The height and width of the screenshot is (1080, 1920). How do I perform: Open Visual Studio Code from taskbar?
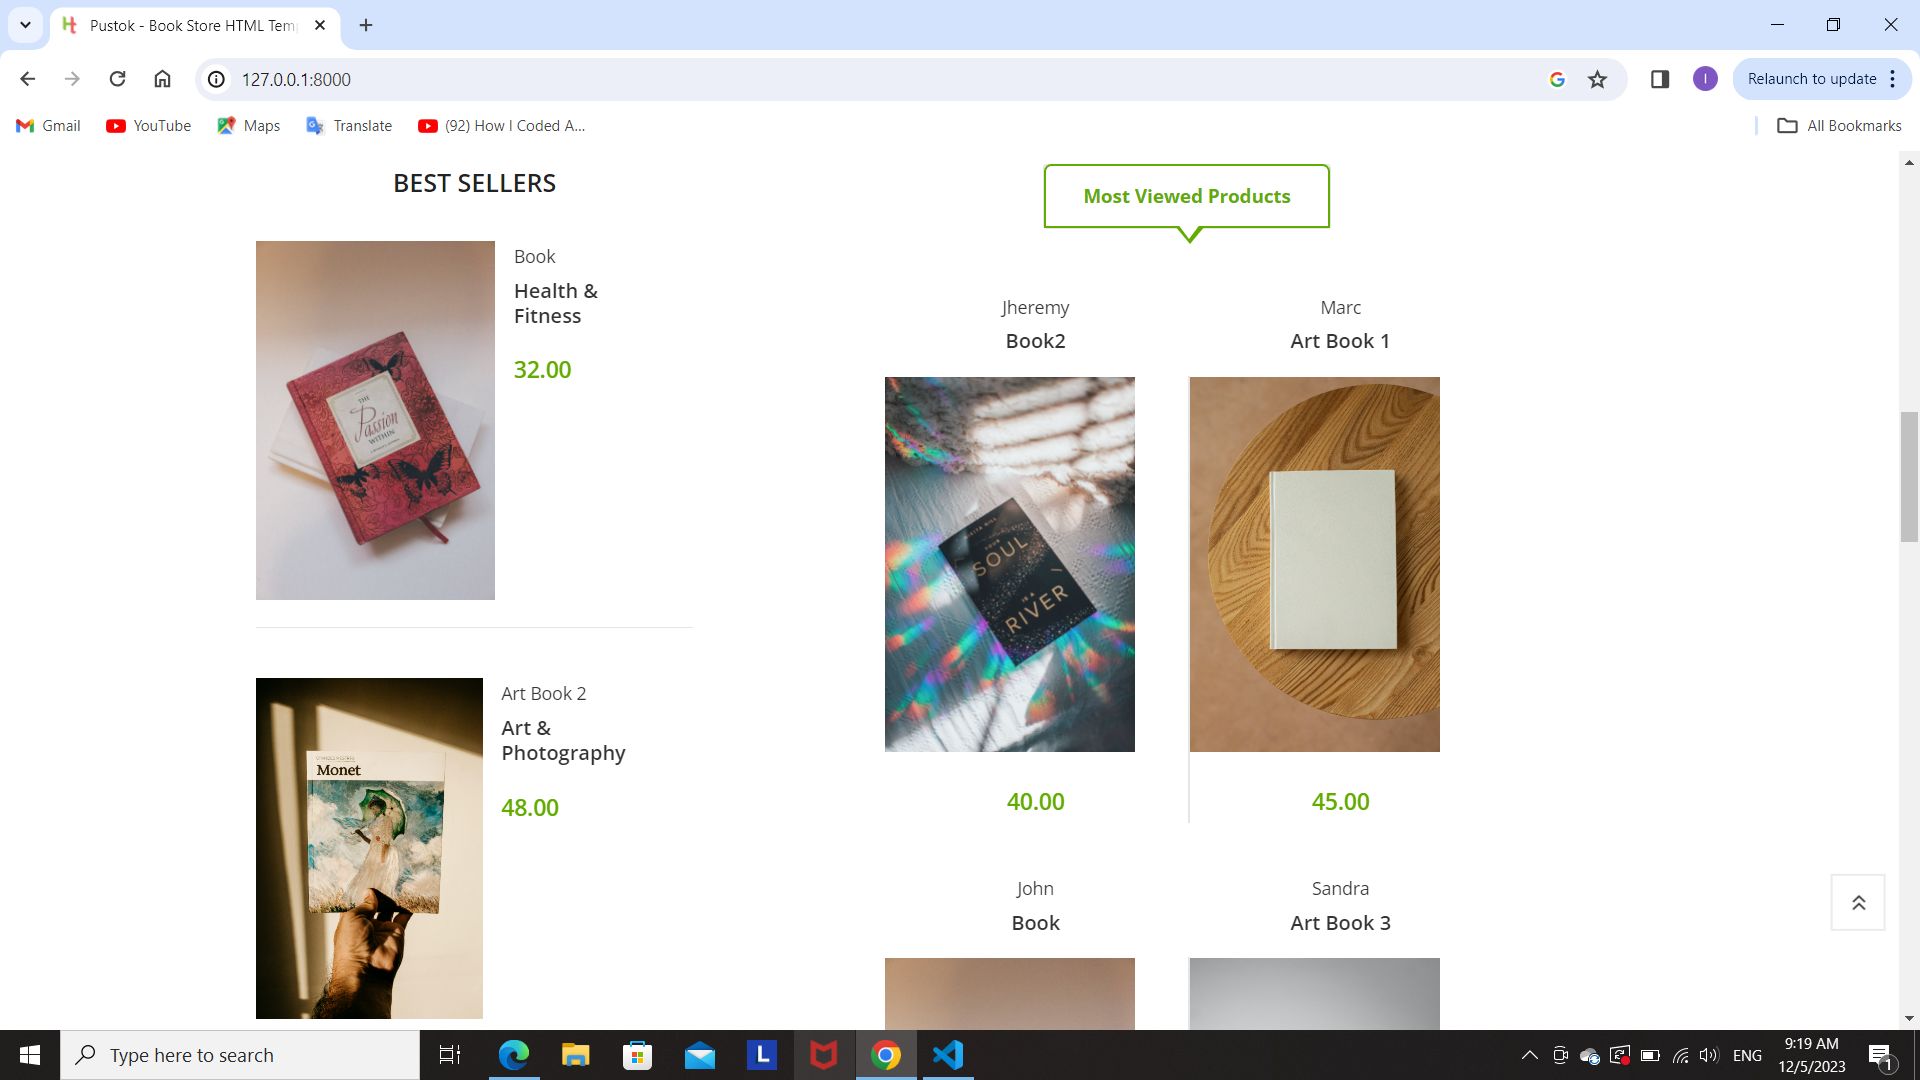(947, 1055)
